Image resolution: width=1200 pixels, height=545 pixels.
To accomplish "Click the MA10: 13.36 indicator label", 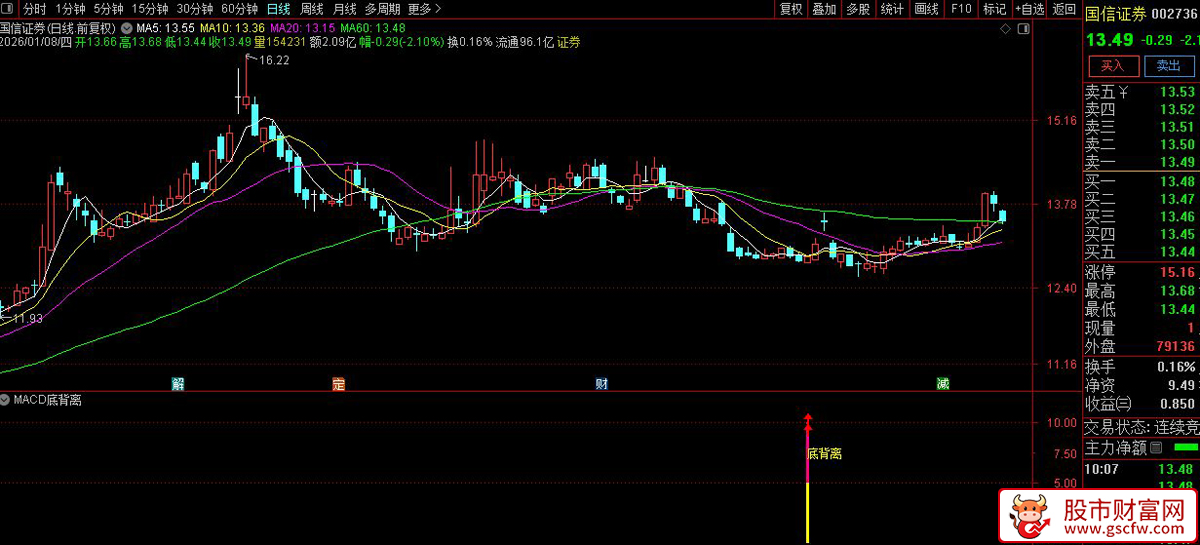I will (x=232, y=27).
